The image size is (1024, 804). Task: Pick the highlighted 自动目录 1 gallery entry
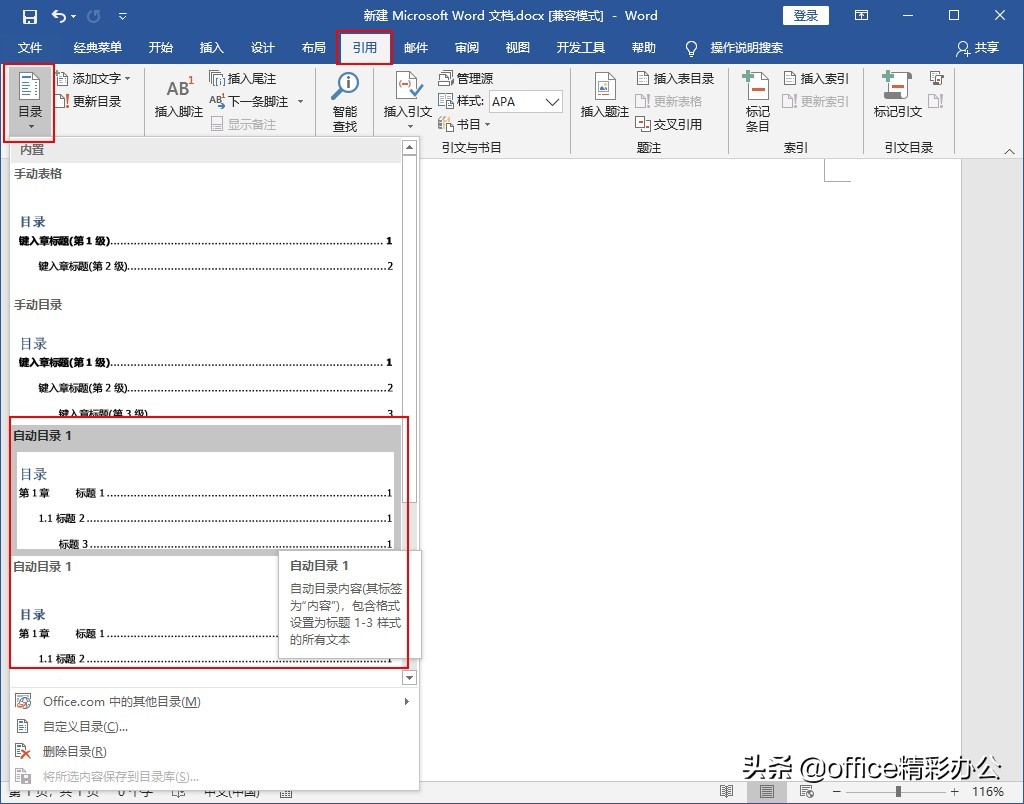click(205, 488)
